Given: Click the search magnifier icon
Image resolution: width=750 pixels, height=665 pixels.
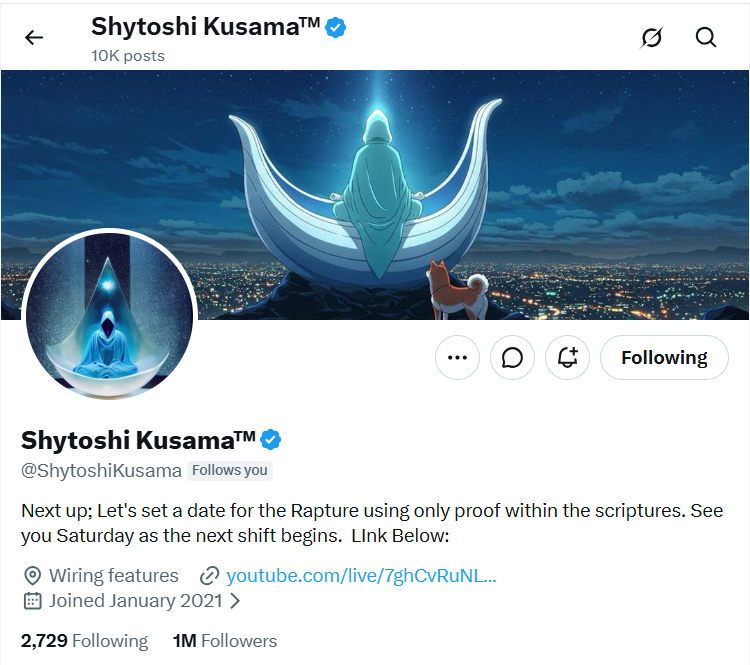Looking at the screenshot, I should click(706, 38).
